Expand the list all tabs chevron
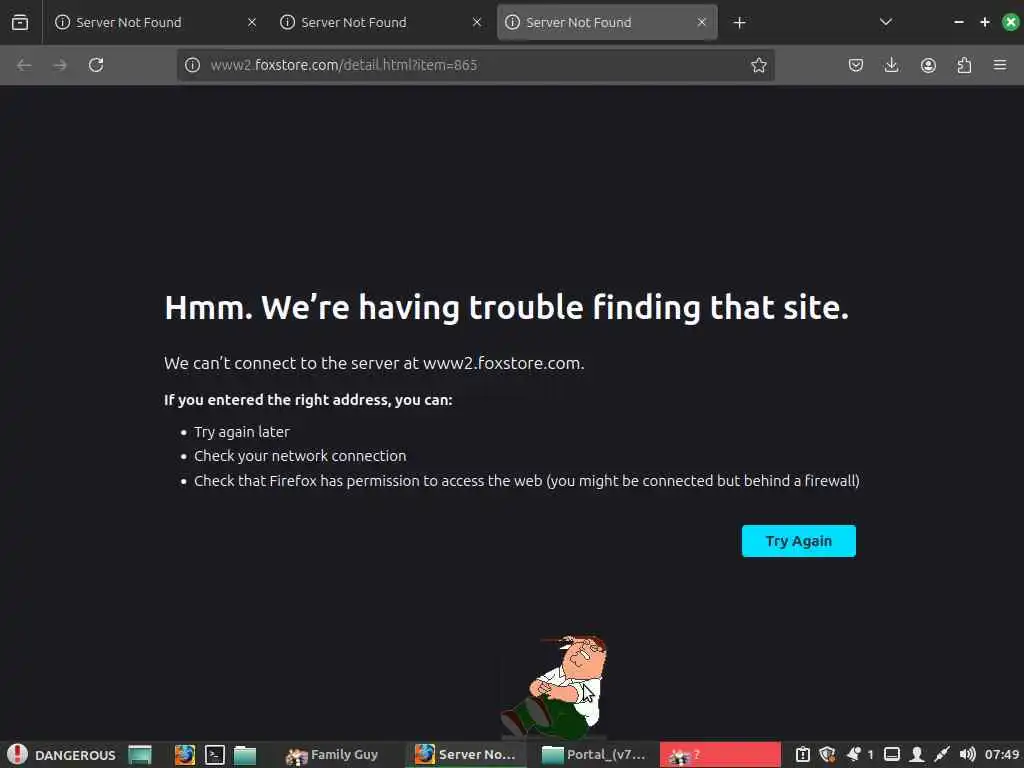This screenshot has height=768, width=1024. point(886,22)
